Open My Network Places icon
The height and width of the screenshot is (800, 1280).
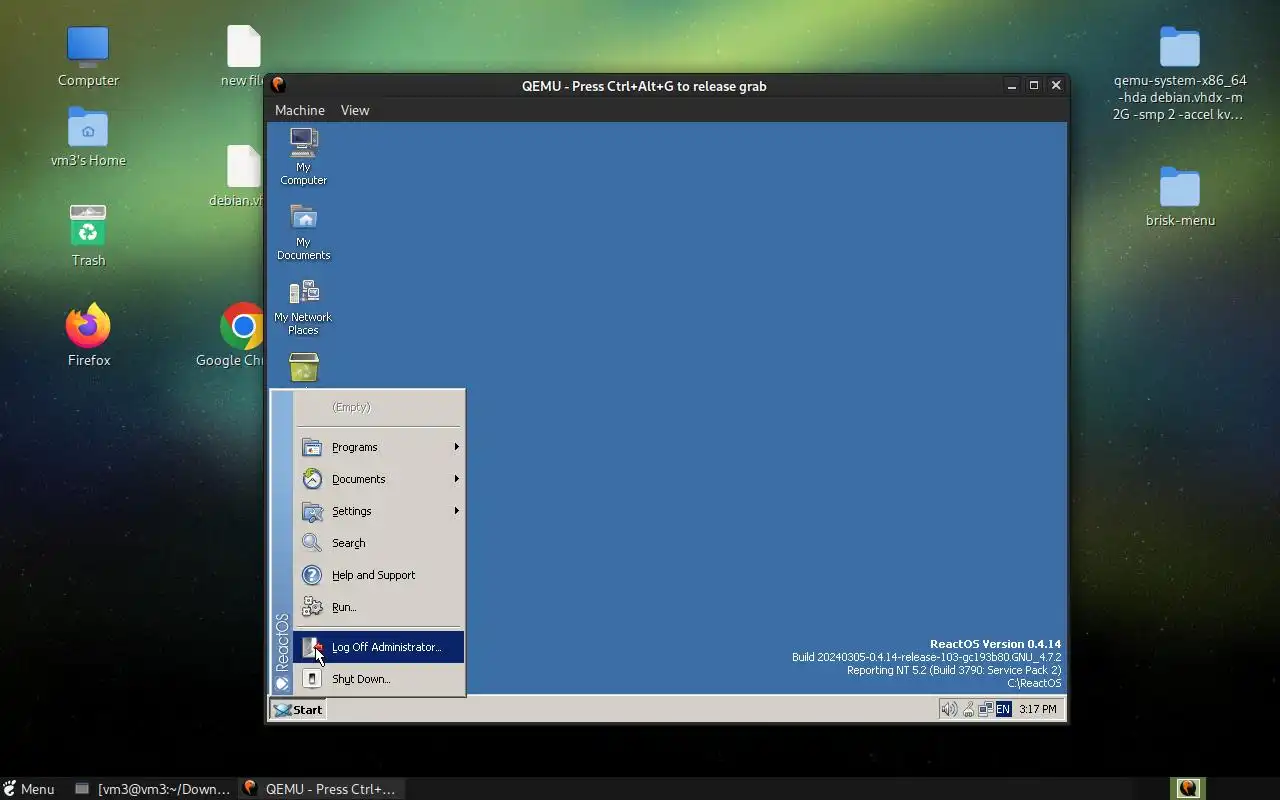(304, 292)
